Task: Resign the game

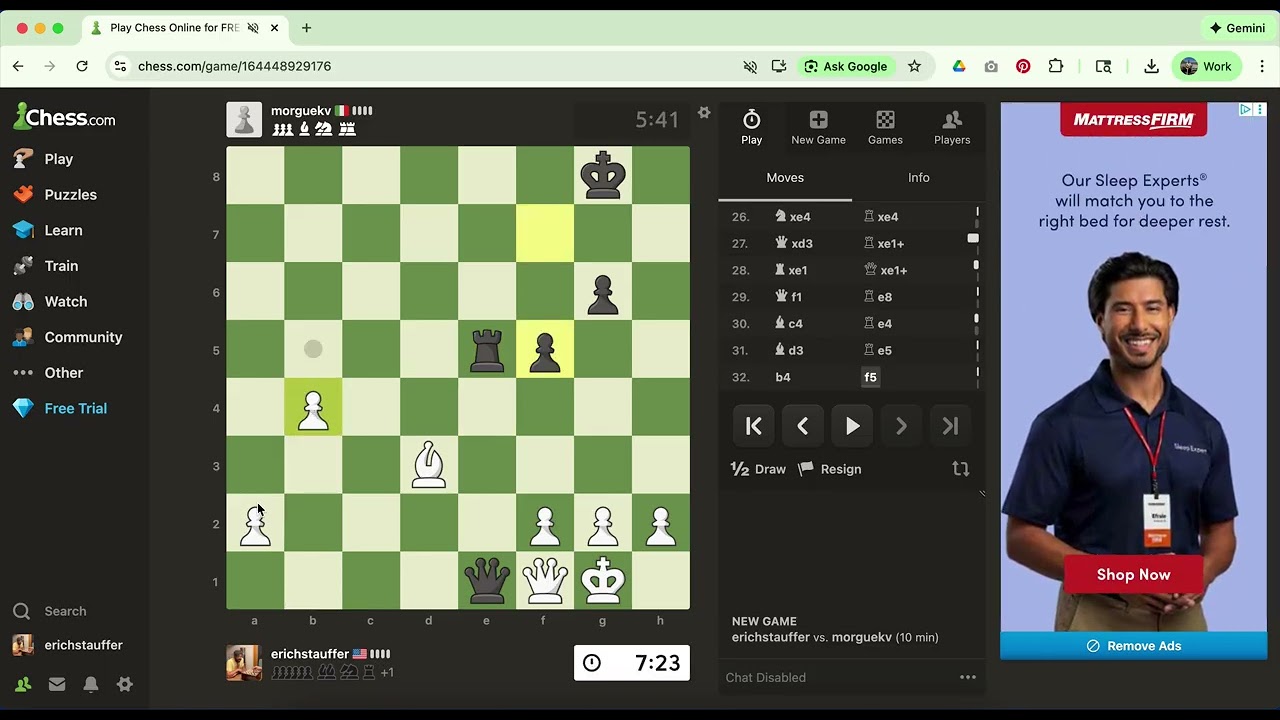Action: click(830, 469)
